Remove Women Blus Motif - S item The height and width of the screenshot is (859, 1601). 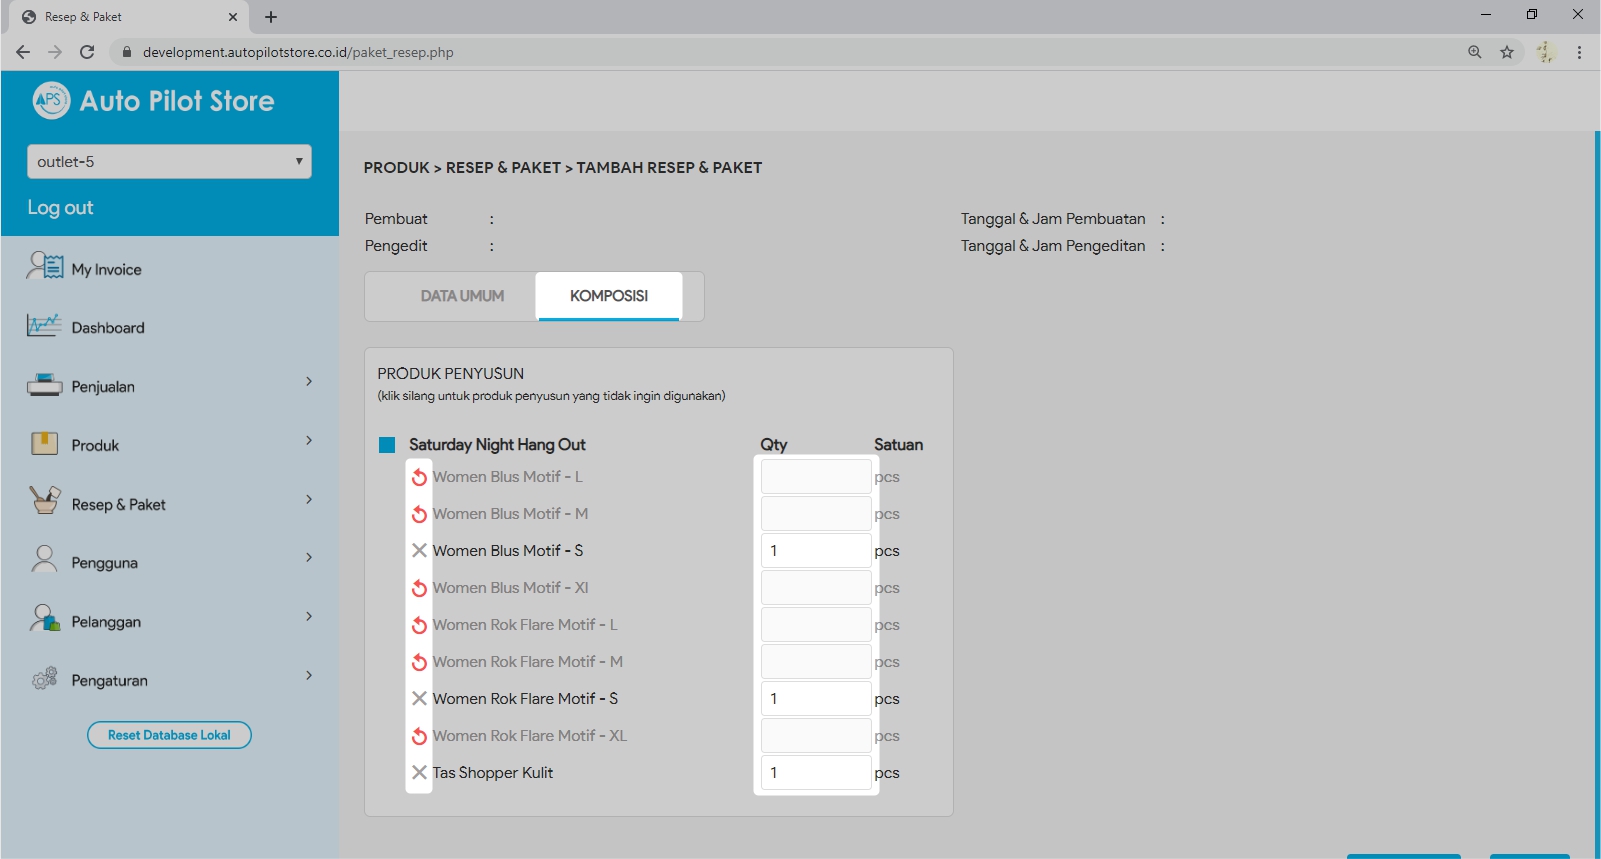pos(419,551)
